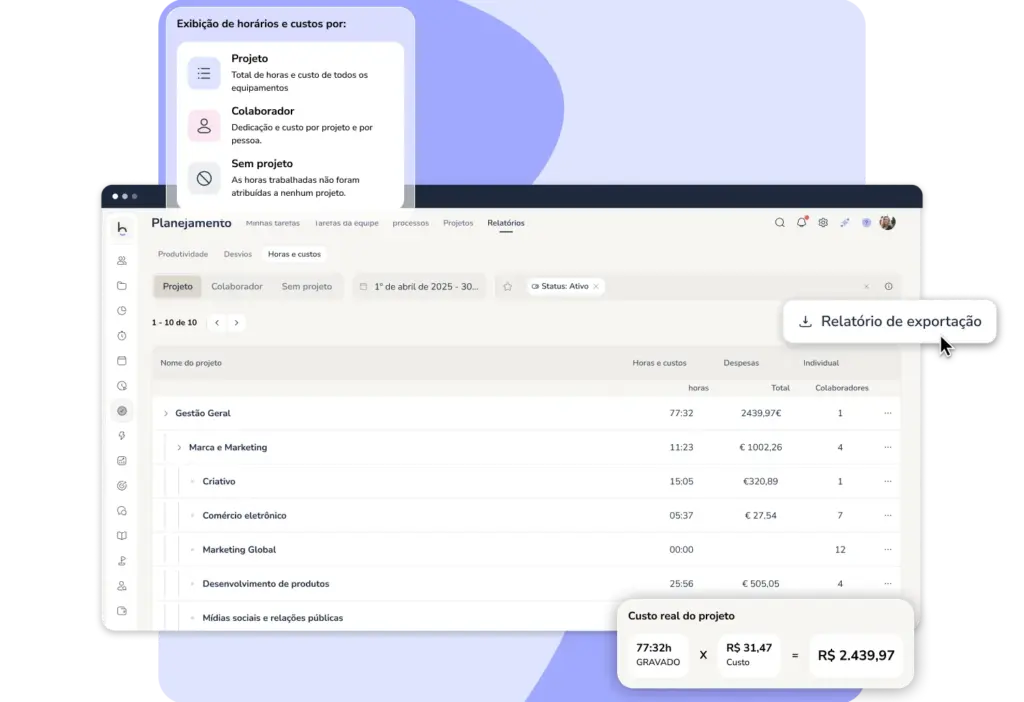The height and width of the screenshot is (702, 1024).
Task: Open options menu for Marketing Global row
Action: tap(888, 549)
